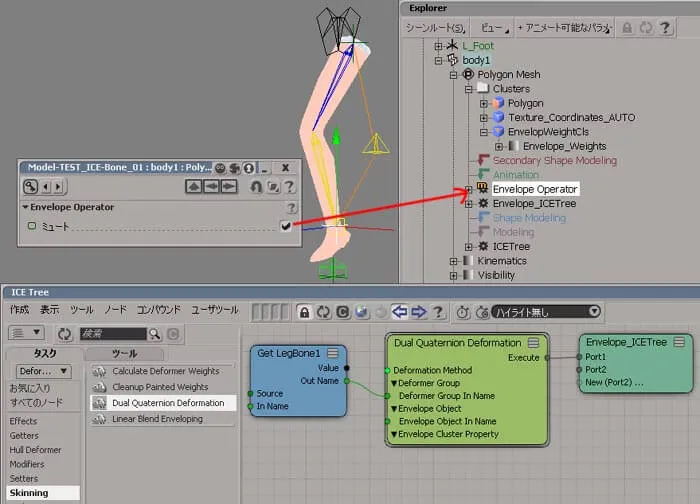Click the forward arrow in ICE Tree toolbar

point(419,312)
